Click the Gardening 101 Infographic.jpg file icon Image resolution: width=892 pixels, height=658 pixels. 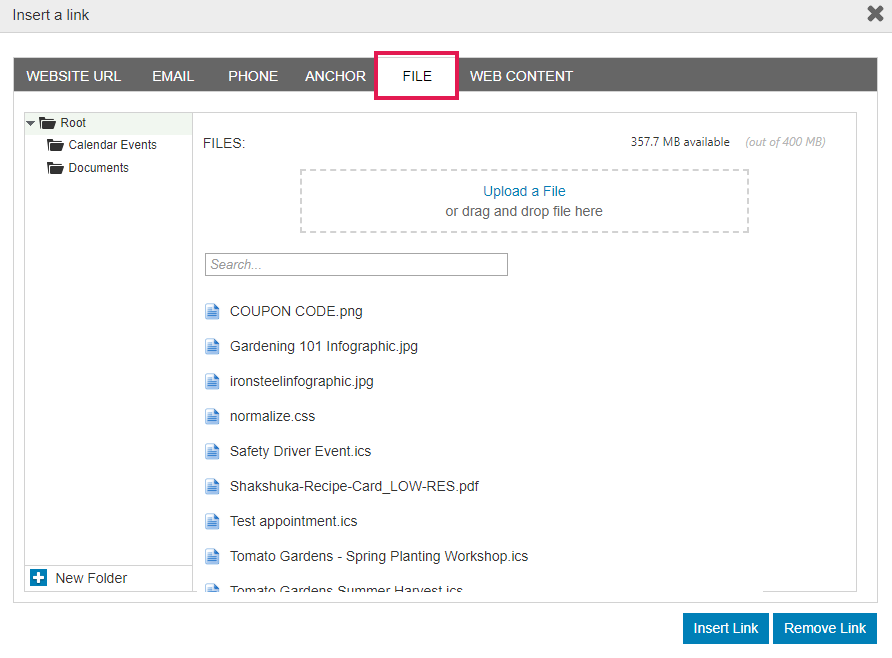tap(212, 346)
